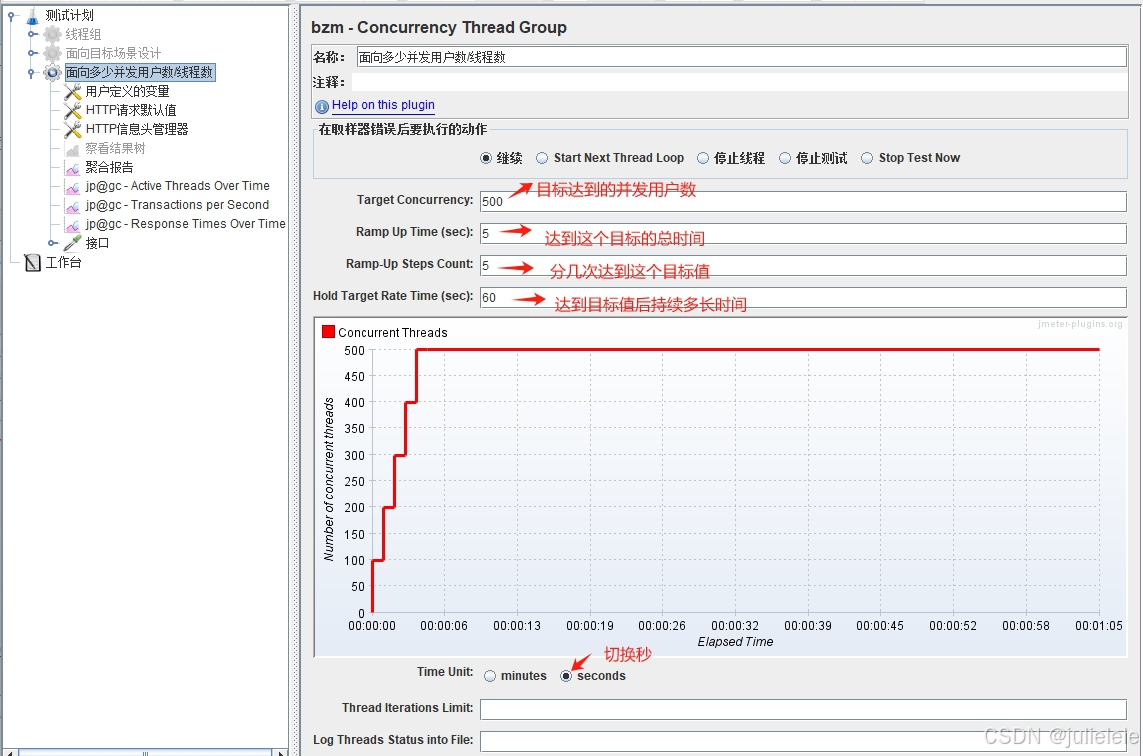Click the 名称 name input field
This screenshot has width=1143, height=756.
[x=741, y=57]
